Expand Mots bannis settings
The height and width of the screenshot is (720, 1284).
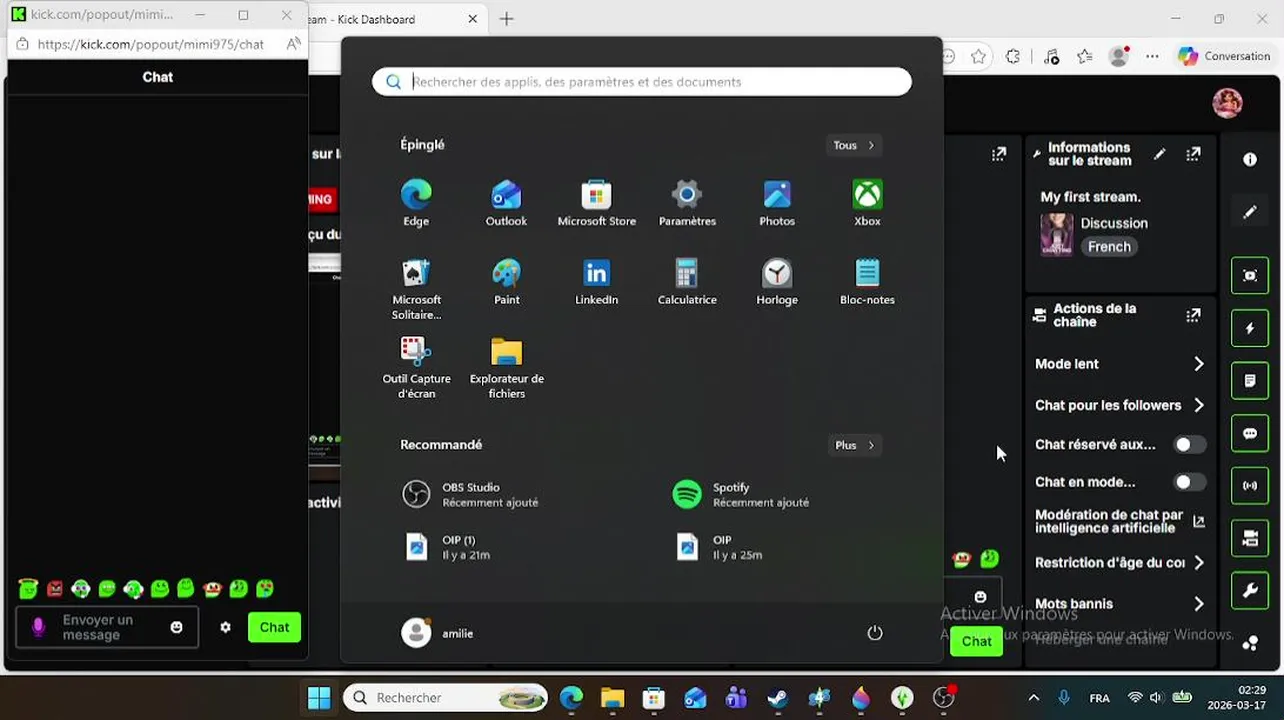pyautogui.click(x=1120, y=603)
